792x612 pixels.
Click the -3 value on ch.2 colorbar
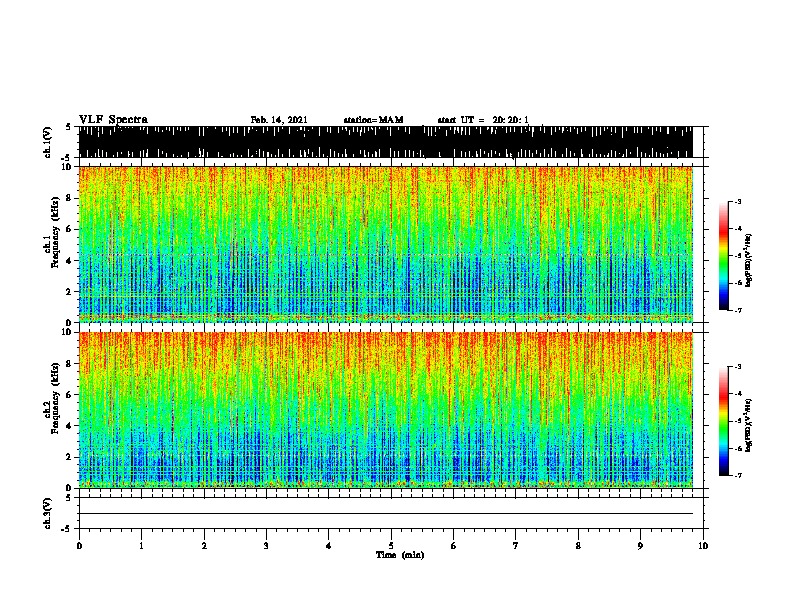(x=737, y=367)
